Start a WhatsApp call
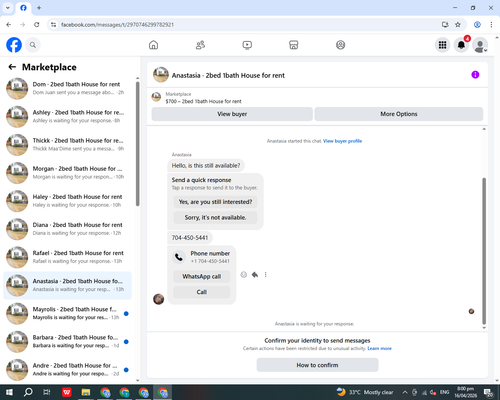This screenshot has width=500, height=400. [x=202, y=276]
